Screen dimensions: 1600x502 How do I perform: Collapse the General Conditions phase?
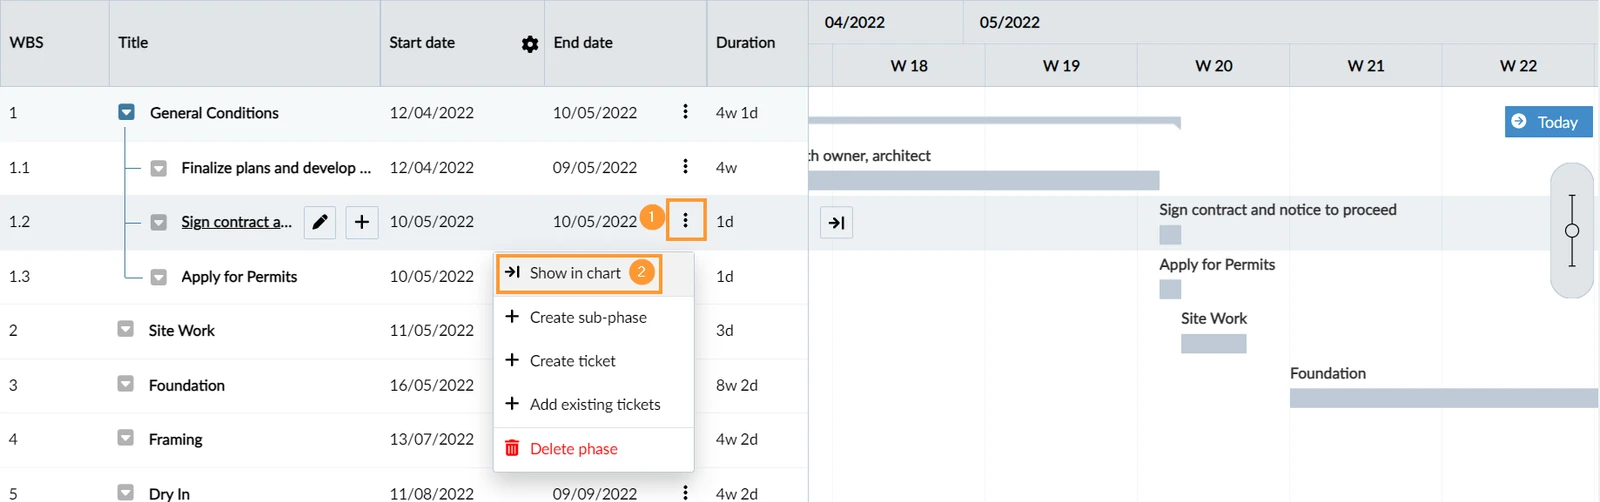coord(126,112)
